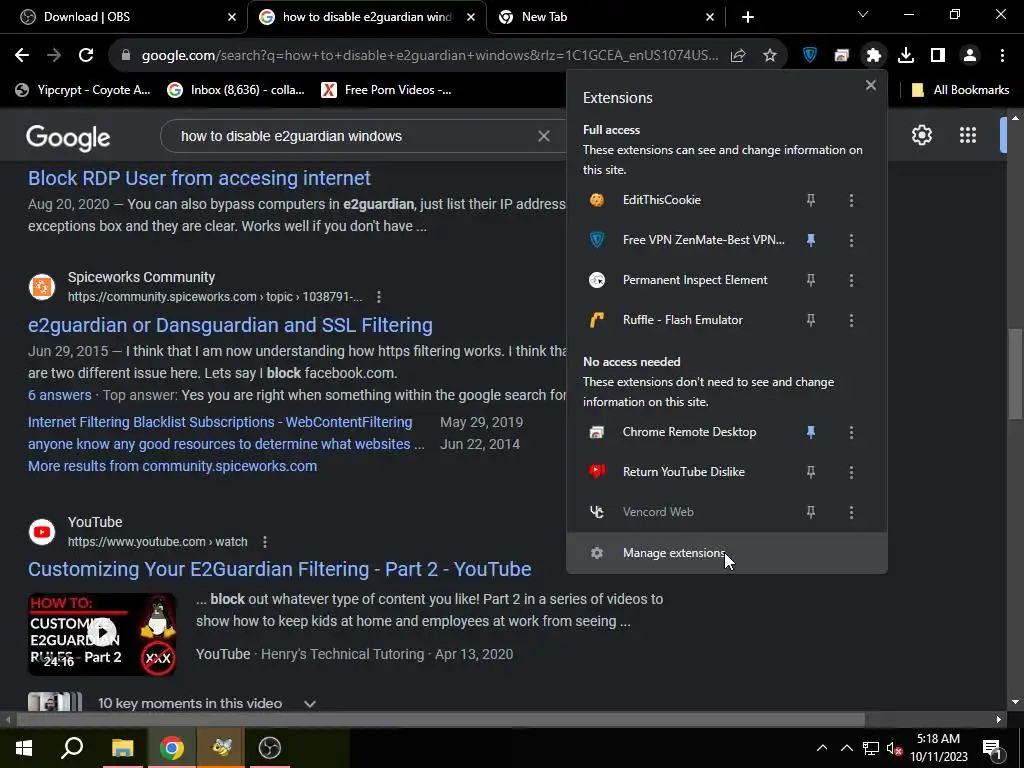Open the All Bookmarks folder
Viewport: 1024px width, 768px height.
960,90
